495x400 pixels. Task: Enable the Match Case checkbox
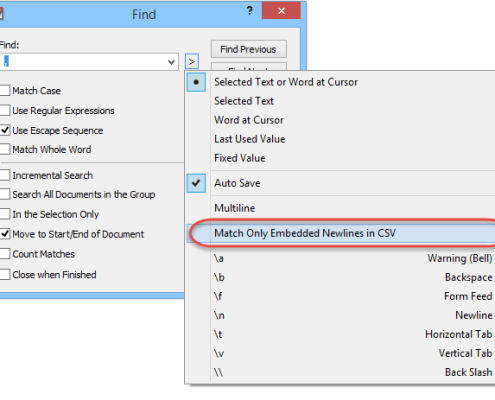pos(5,91)
